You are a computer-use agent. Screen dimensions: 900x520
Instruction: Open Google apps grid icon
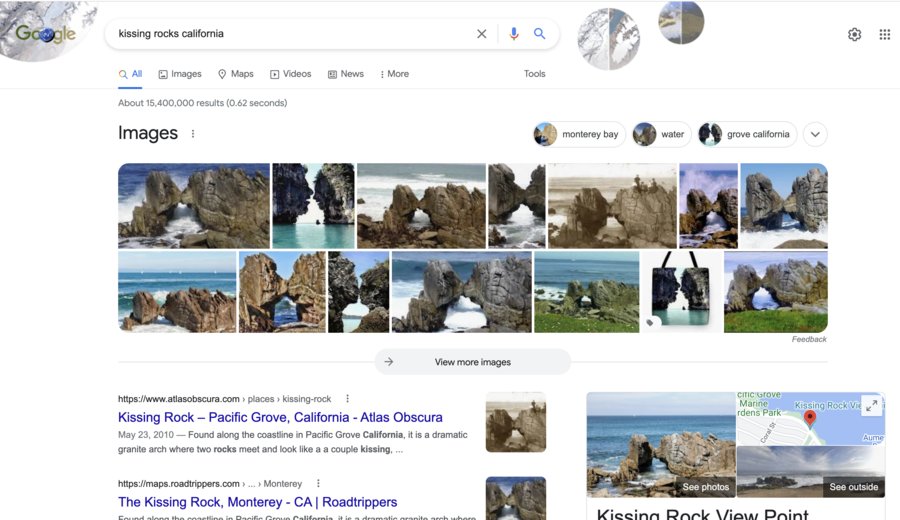coord(885,34)
